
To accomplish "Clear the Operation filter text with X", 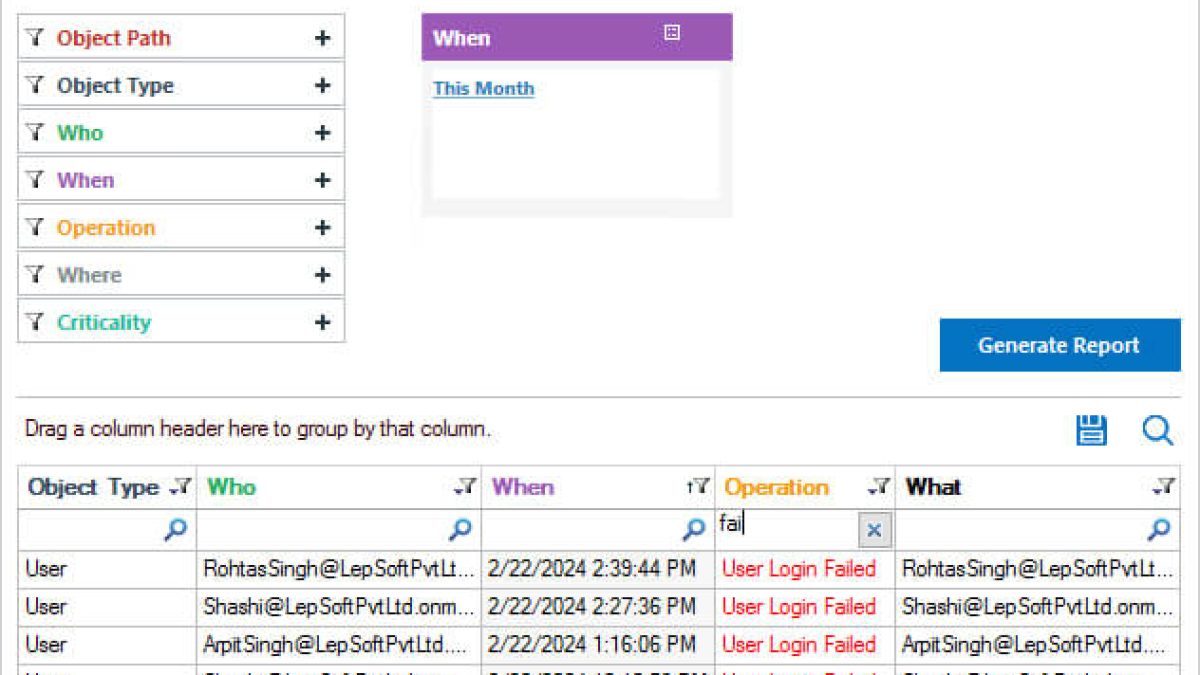I will pyautogui.click(x=874, y=530).
